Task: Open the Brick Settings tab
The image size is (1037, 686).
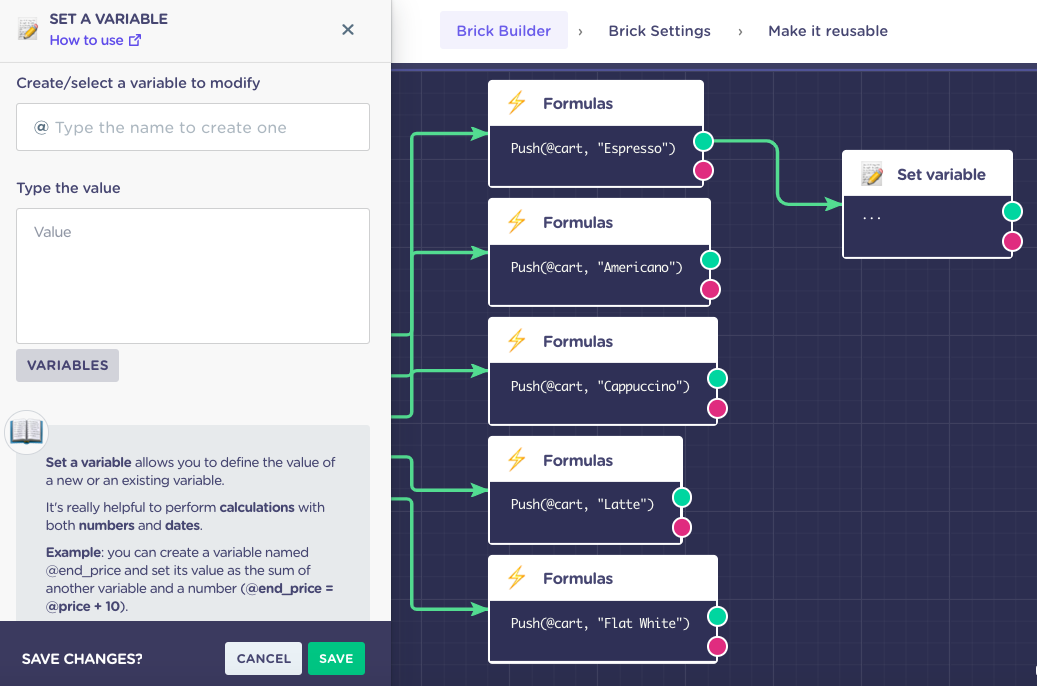Action: 659,31
